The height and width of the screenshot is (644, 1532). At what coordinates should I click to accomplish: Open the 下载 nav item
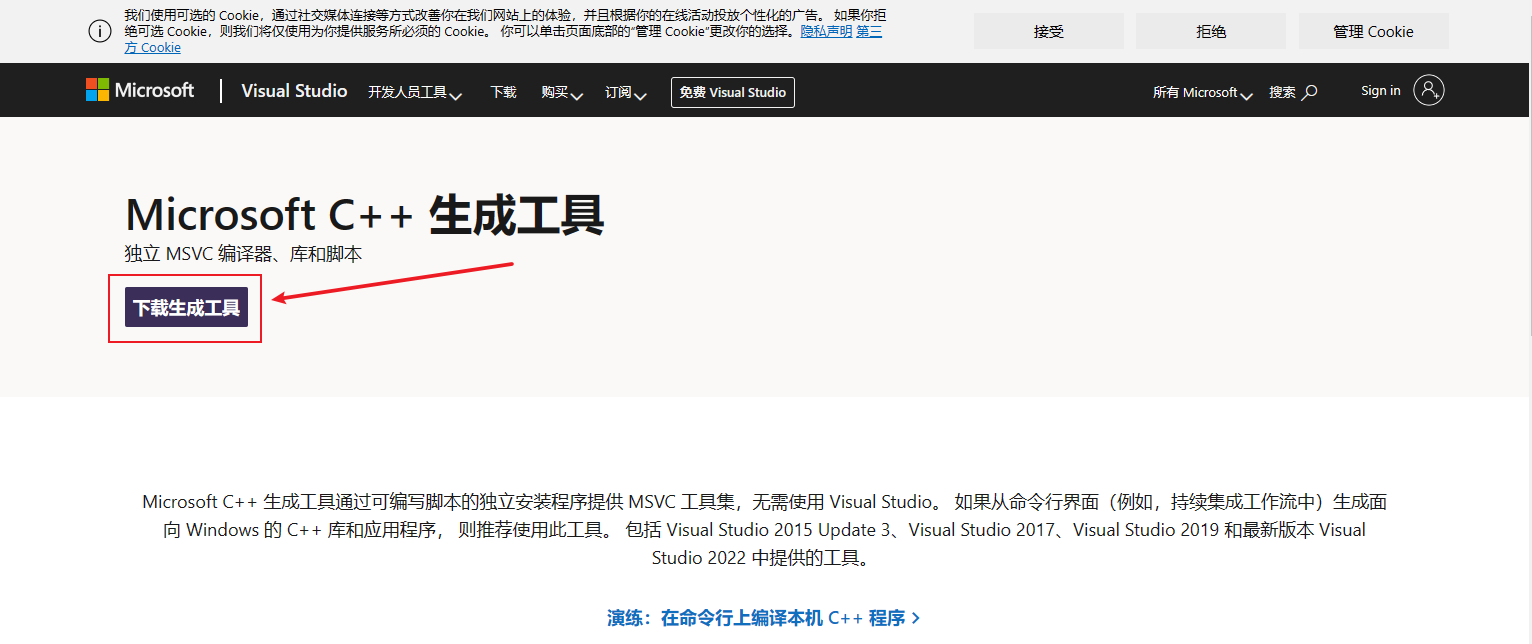coord(503,92)
